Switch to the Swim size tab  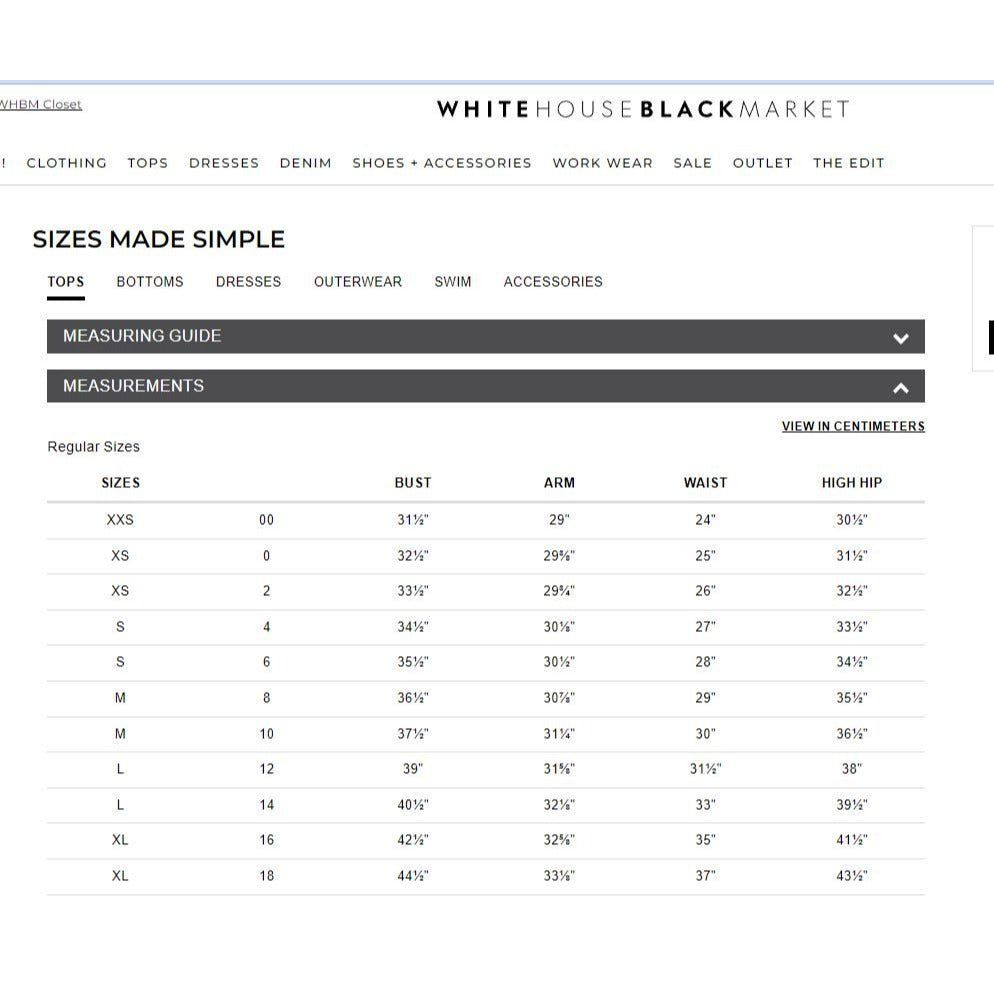(452, 282)
